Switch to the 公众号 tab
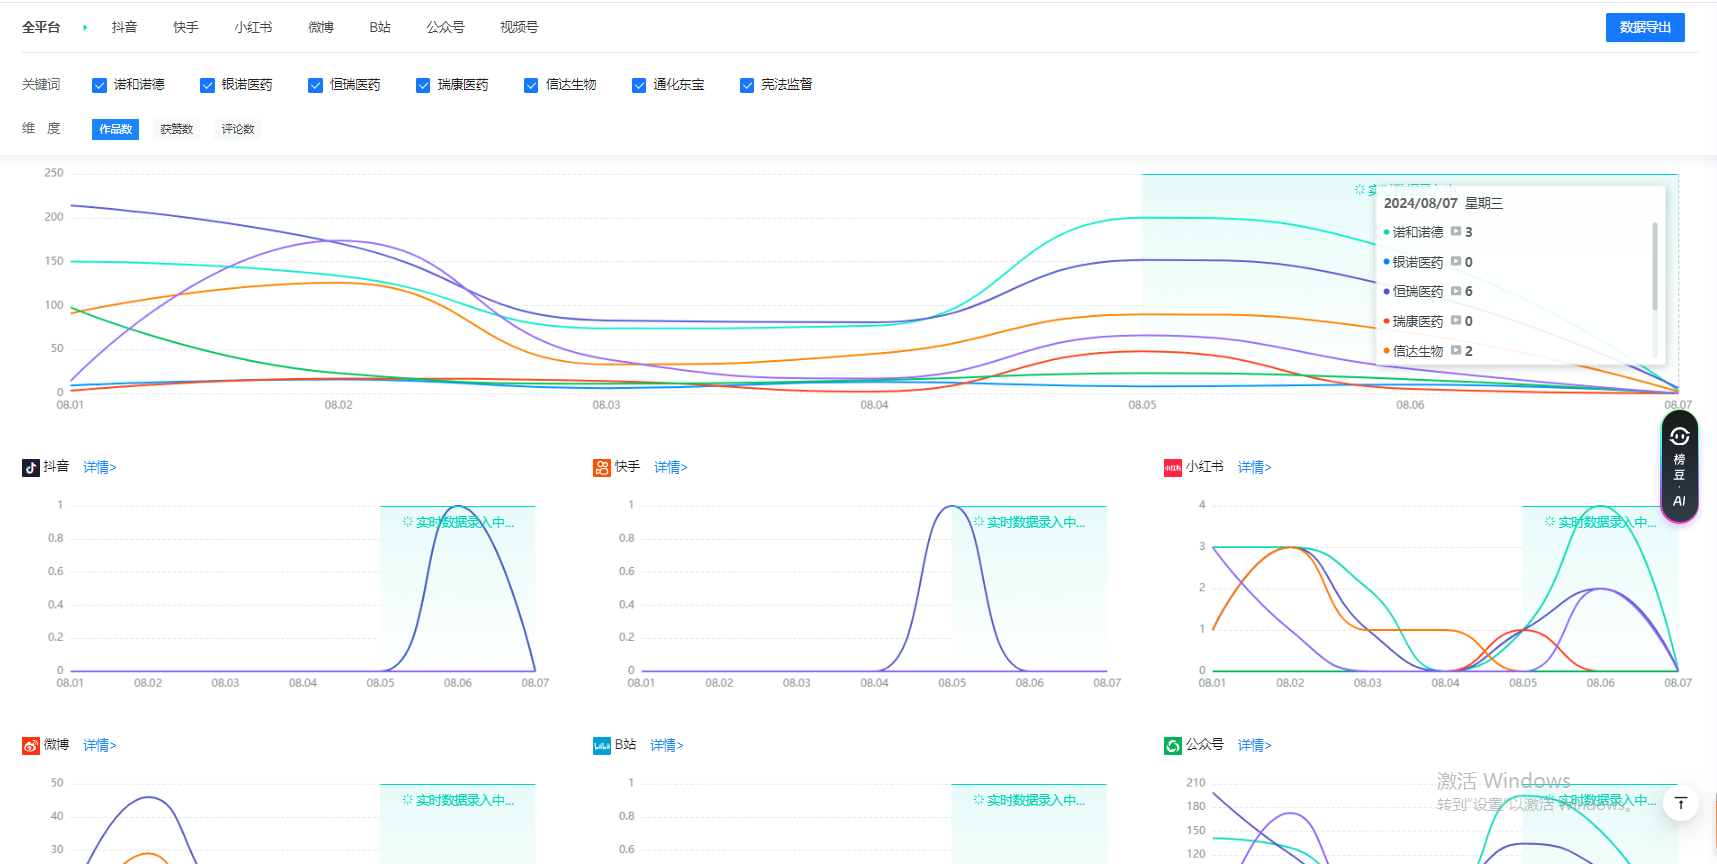 446,27
